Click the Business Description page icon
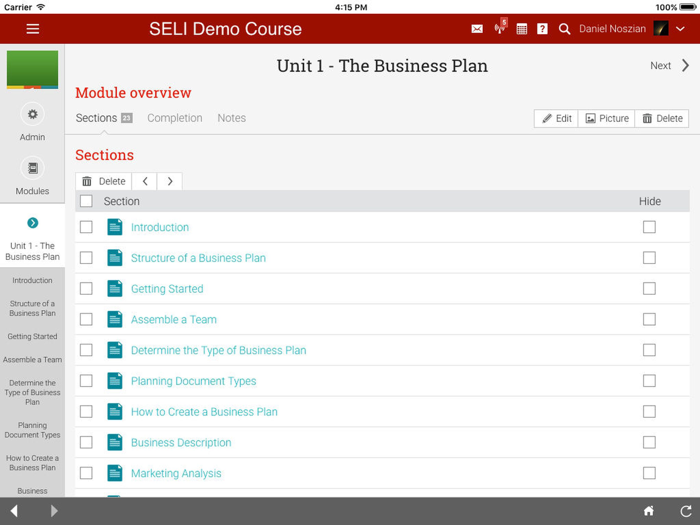Viewport: 700px width, 525px height. (115, 442)
